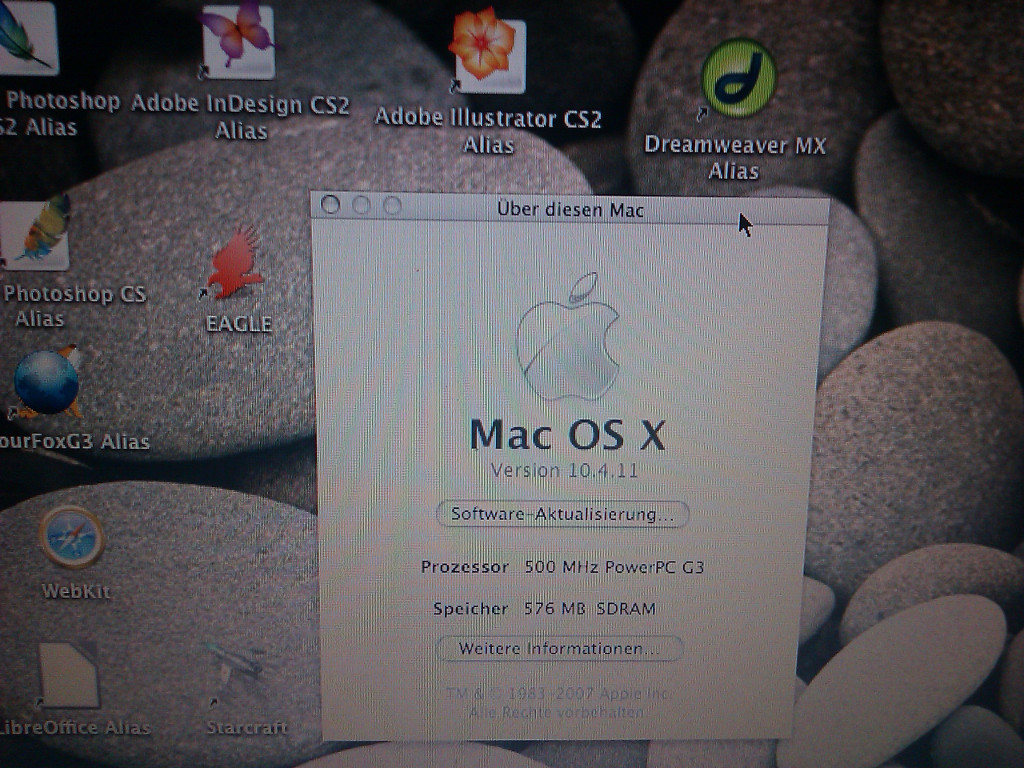Select the red EAGLE desktop icon

click(235, 263)
